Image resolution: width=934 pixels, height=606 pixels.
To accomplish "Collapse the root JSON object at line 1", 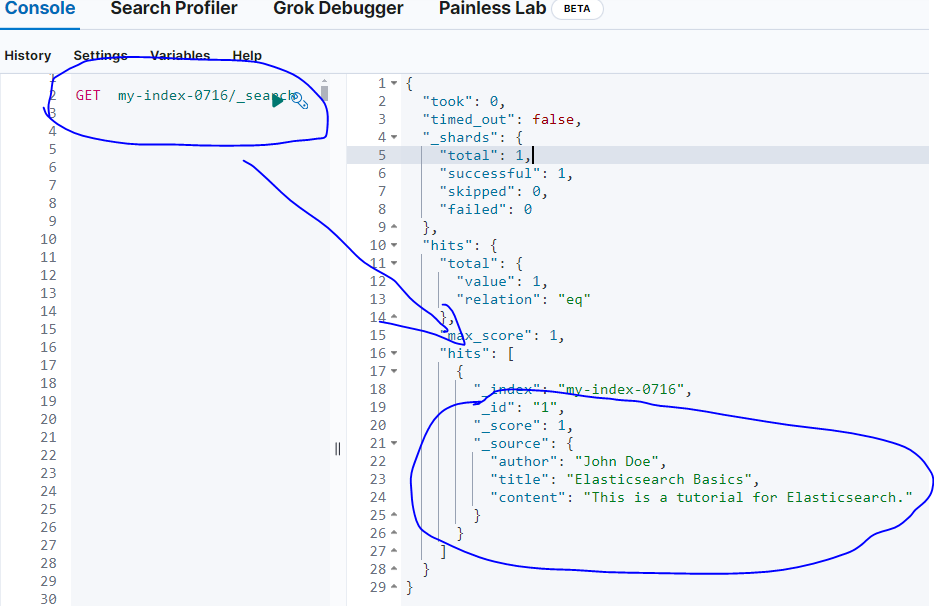I will pyautogui.click(x=392, y=83).
